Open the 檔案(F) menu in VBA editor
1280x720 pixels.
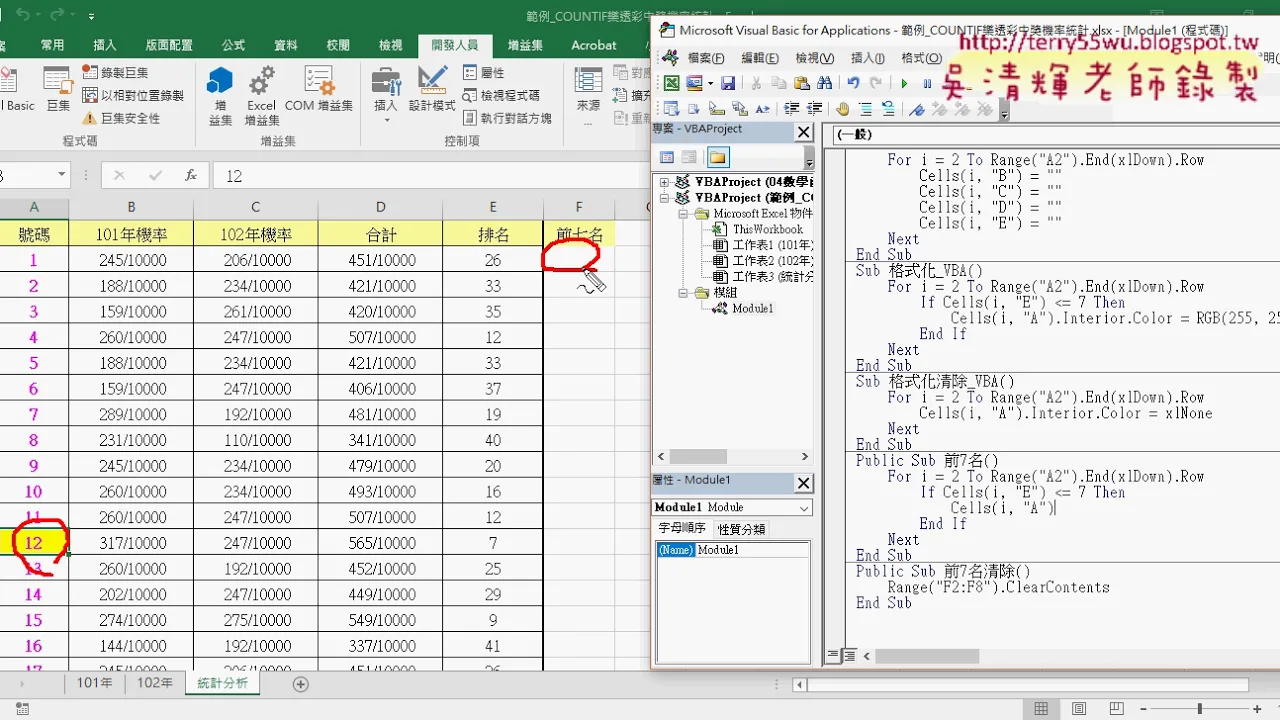706,58
